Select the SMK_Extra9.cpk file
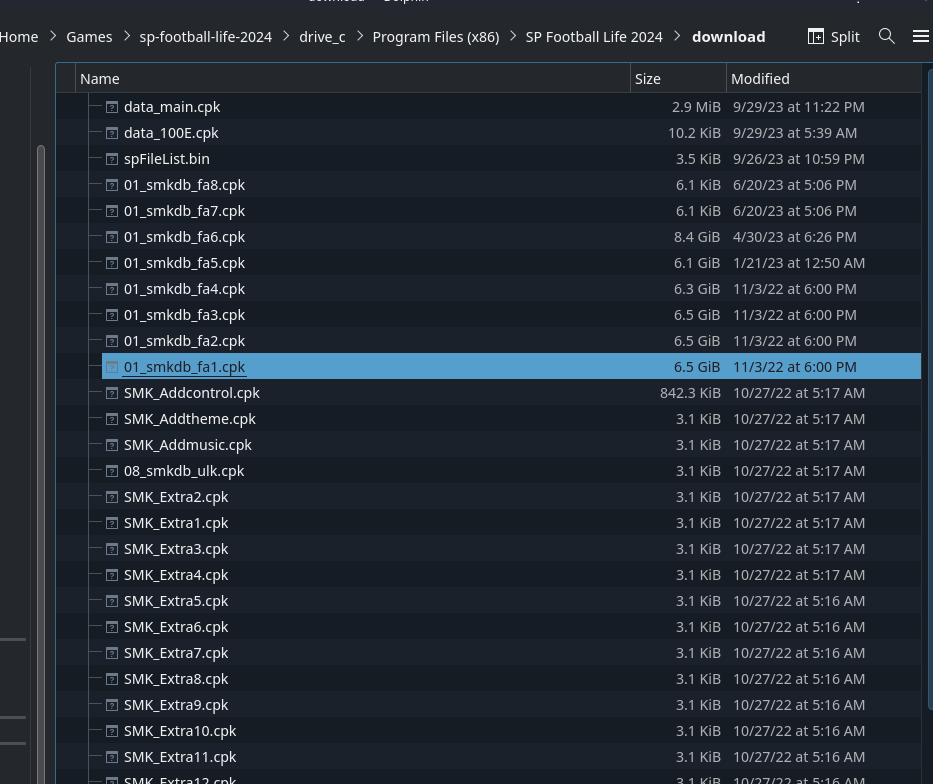The image size is (933, 784). click(x=176, y=705)
